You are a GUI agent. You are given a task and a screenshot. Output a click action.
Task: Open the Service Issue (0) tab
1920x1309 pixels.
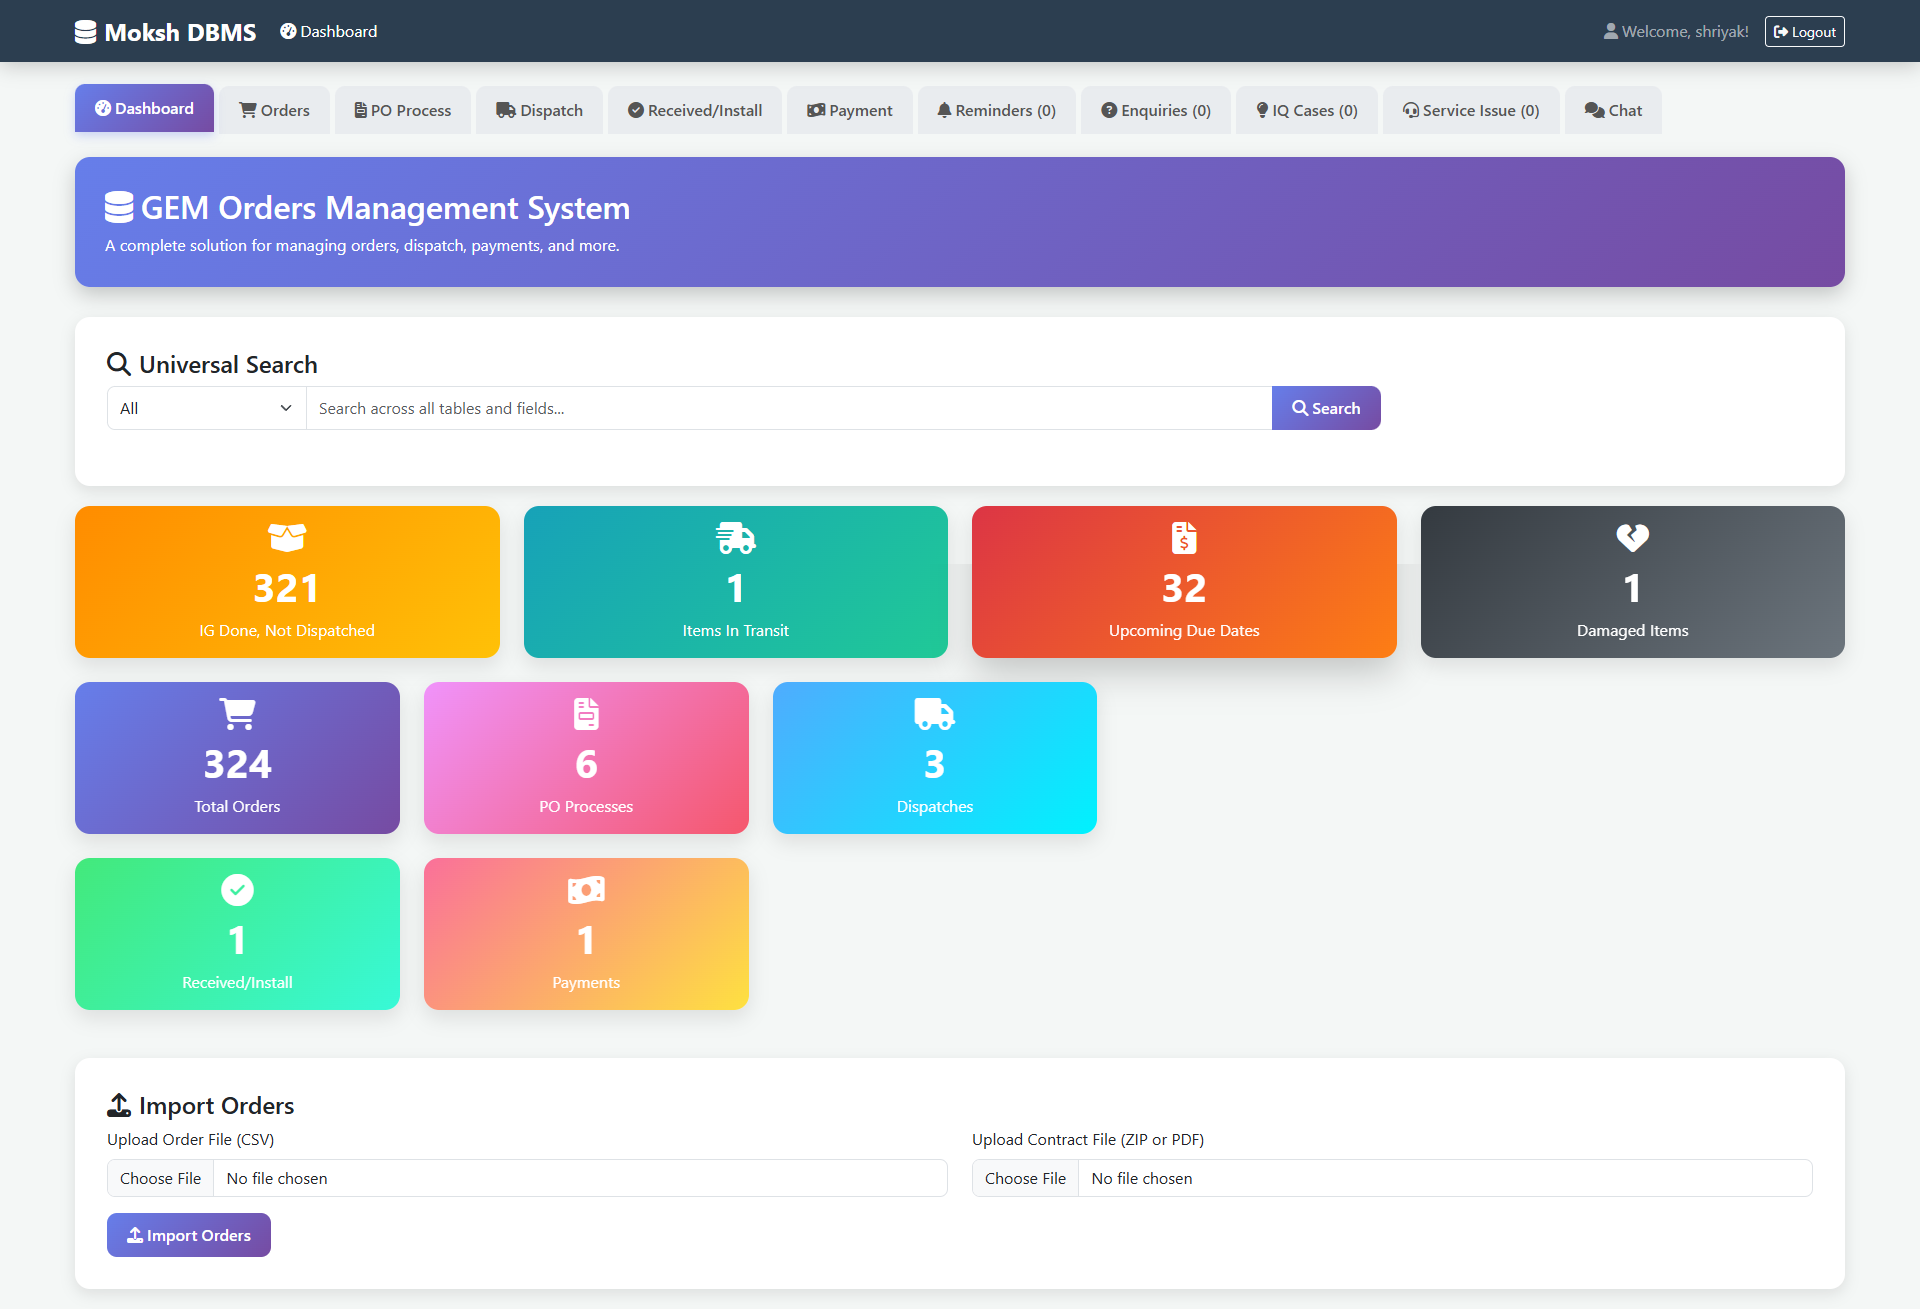(x=1470, y=110)
